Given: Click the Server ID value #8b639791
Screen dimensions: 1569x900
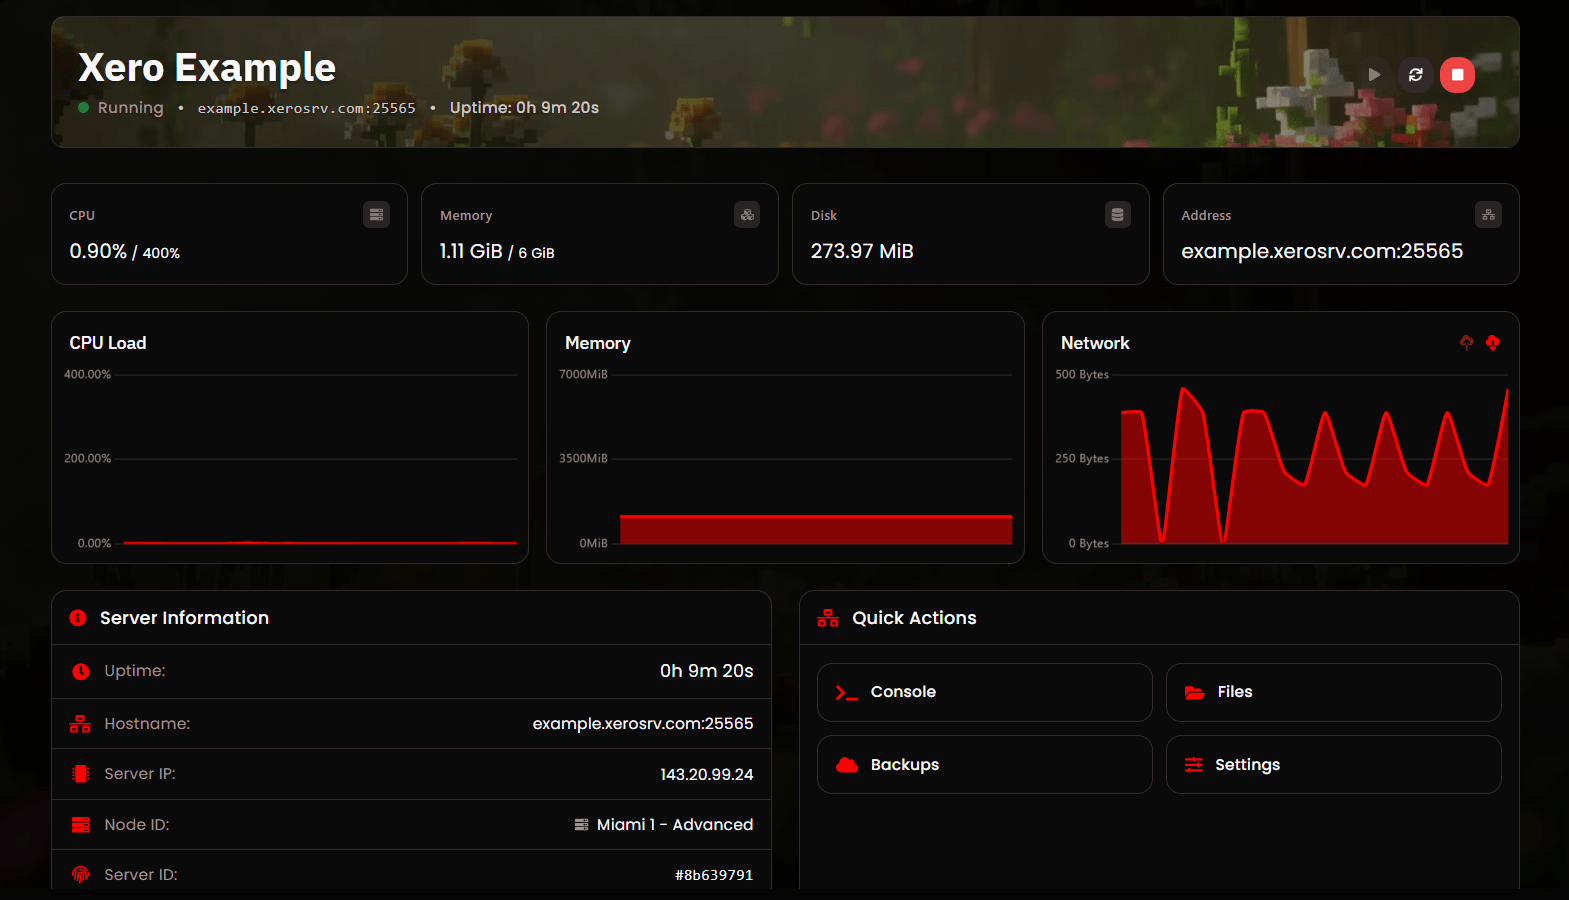Looking at the screenshot, I should (x=714, y=875).
